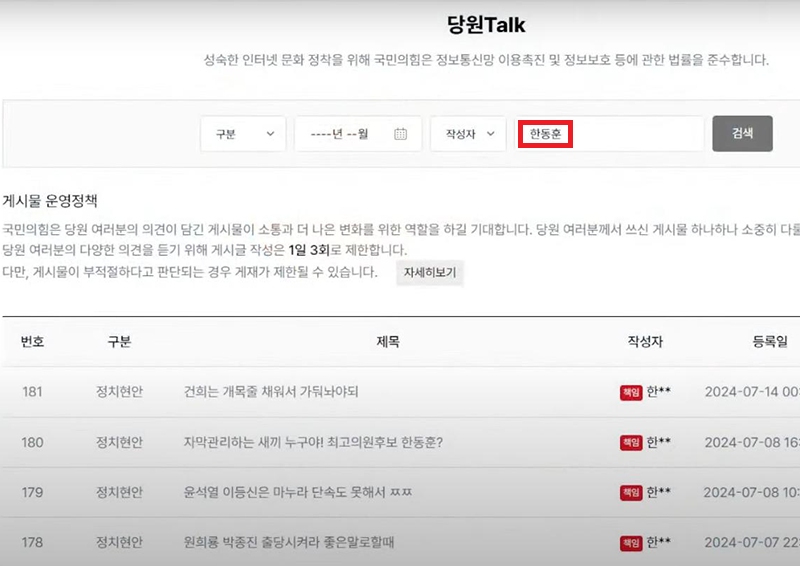800x566 pixels.
Task: Click the 책임 badge in row 180
Action: [631, 442]
